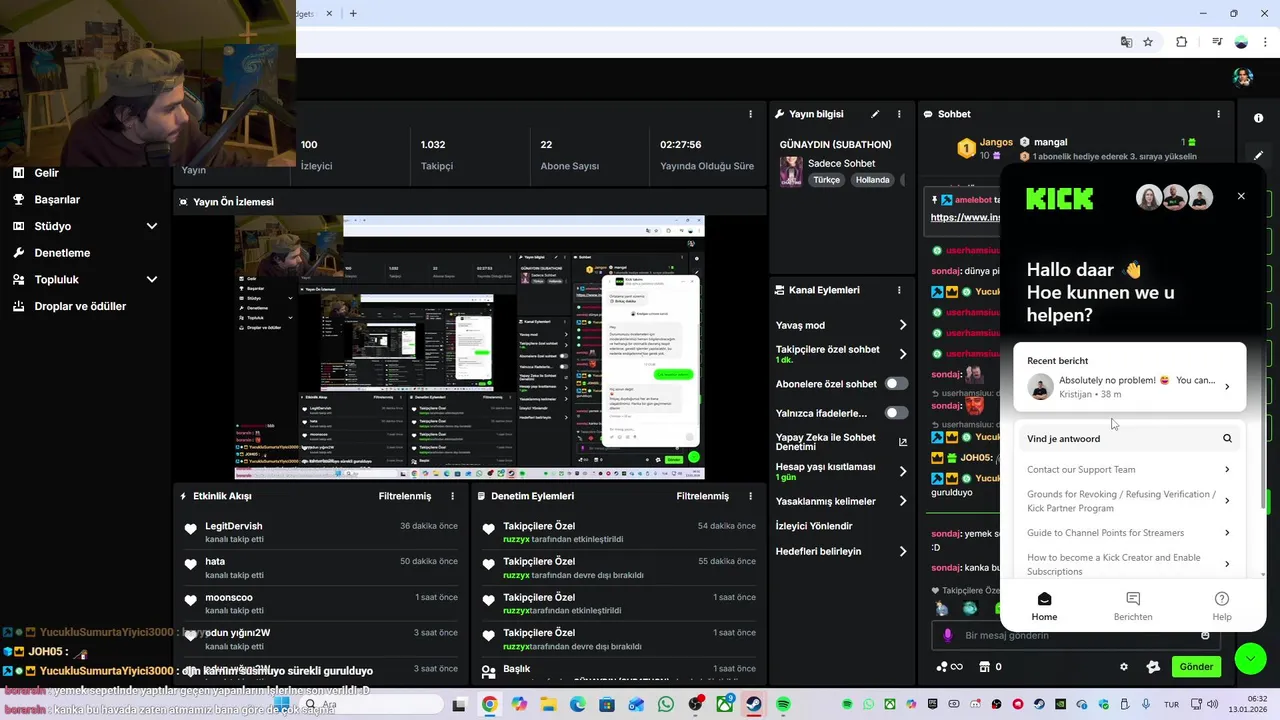
Task: Switch to Help tab in support widget
Action: tap(1222, 606)
